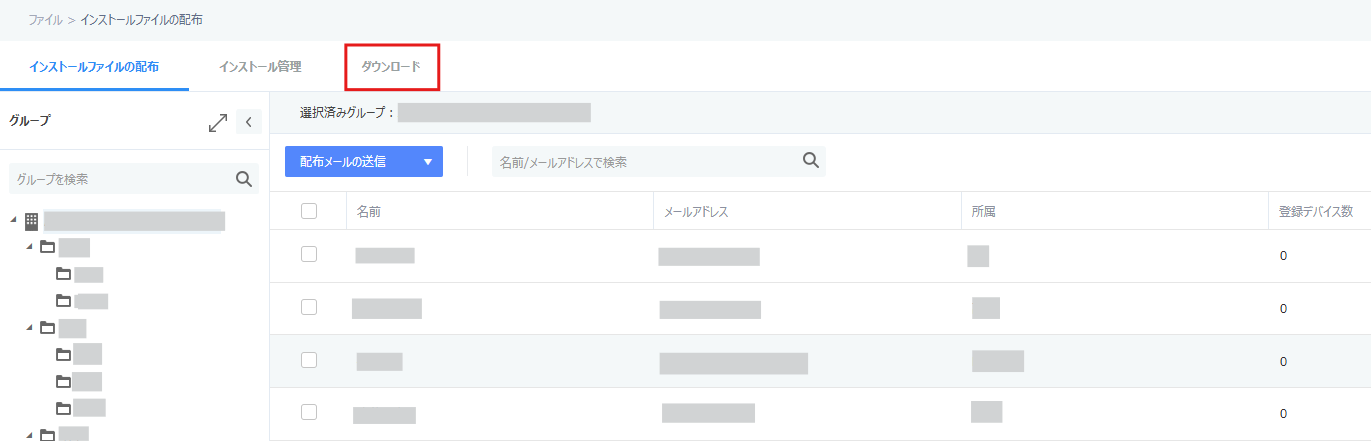Expand the group panel with diagonal arrows icon
1371x441 pixels.
(x=217, y=122)
